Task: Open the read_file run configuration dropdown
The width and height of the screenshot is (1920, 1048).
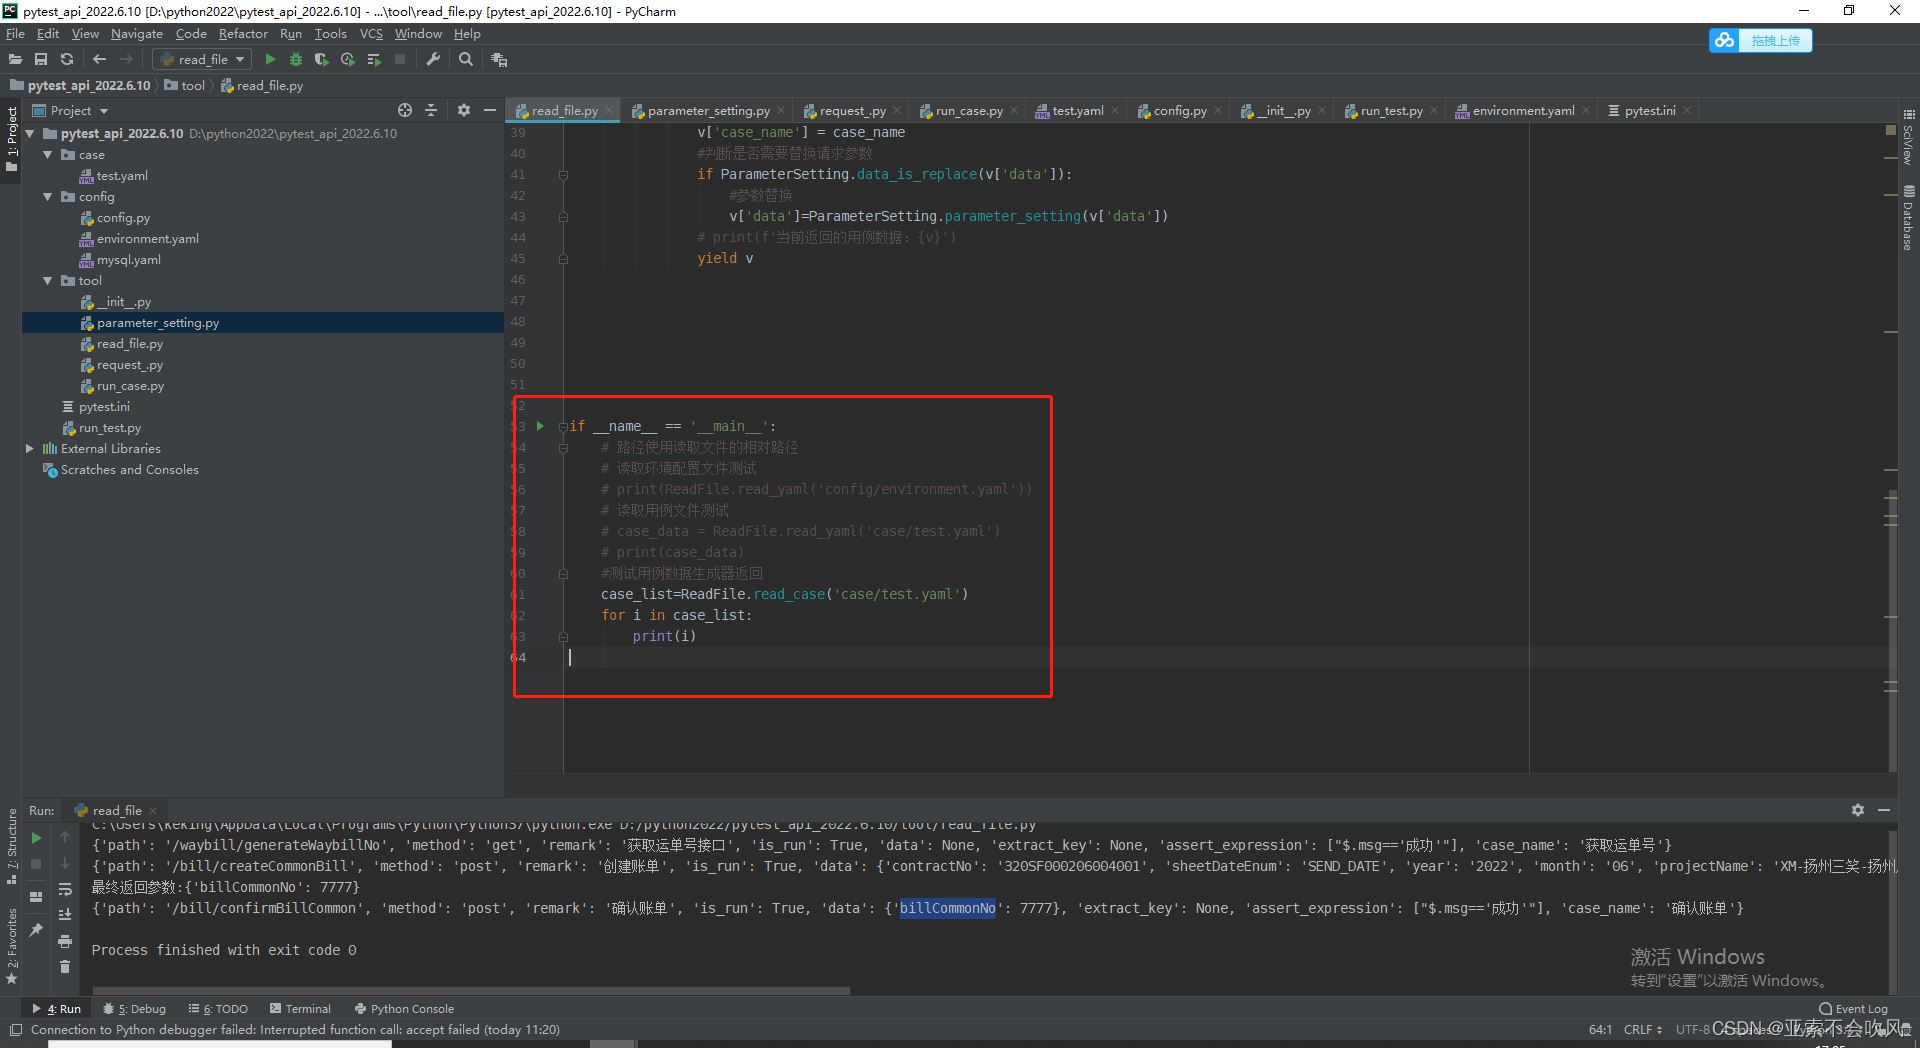Action: [203, 60]
